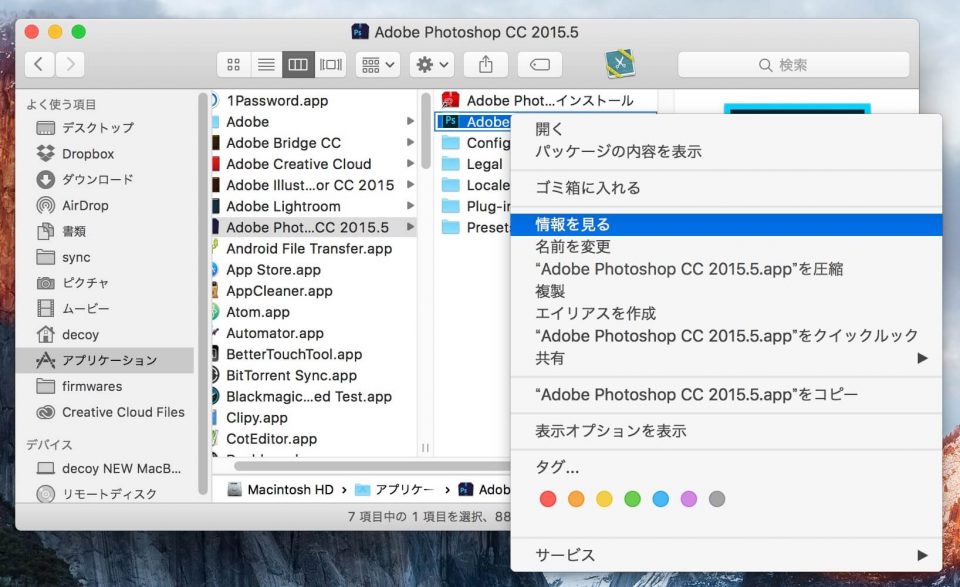Open the gear action menu
Screen dimensions: 960x587
[432, 64]
